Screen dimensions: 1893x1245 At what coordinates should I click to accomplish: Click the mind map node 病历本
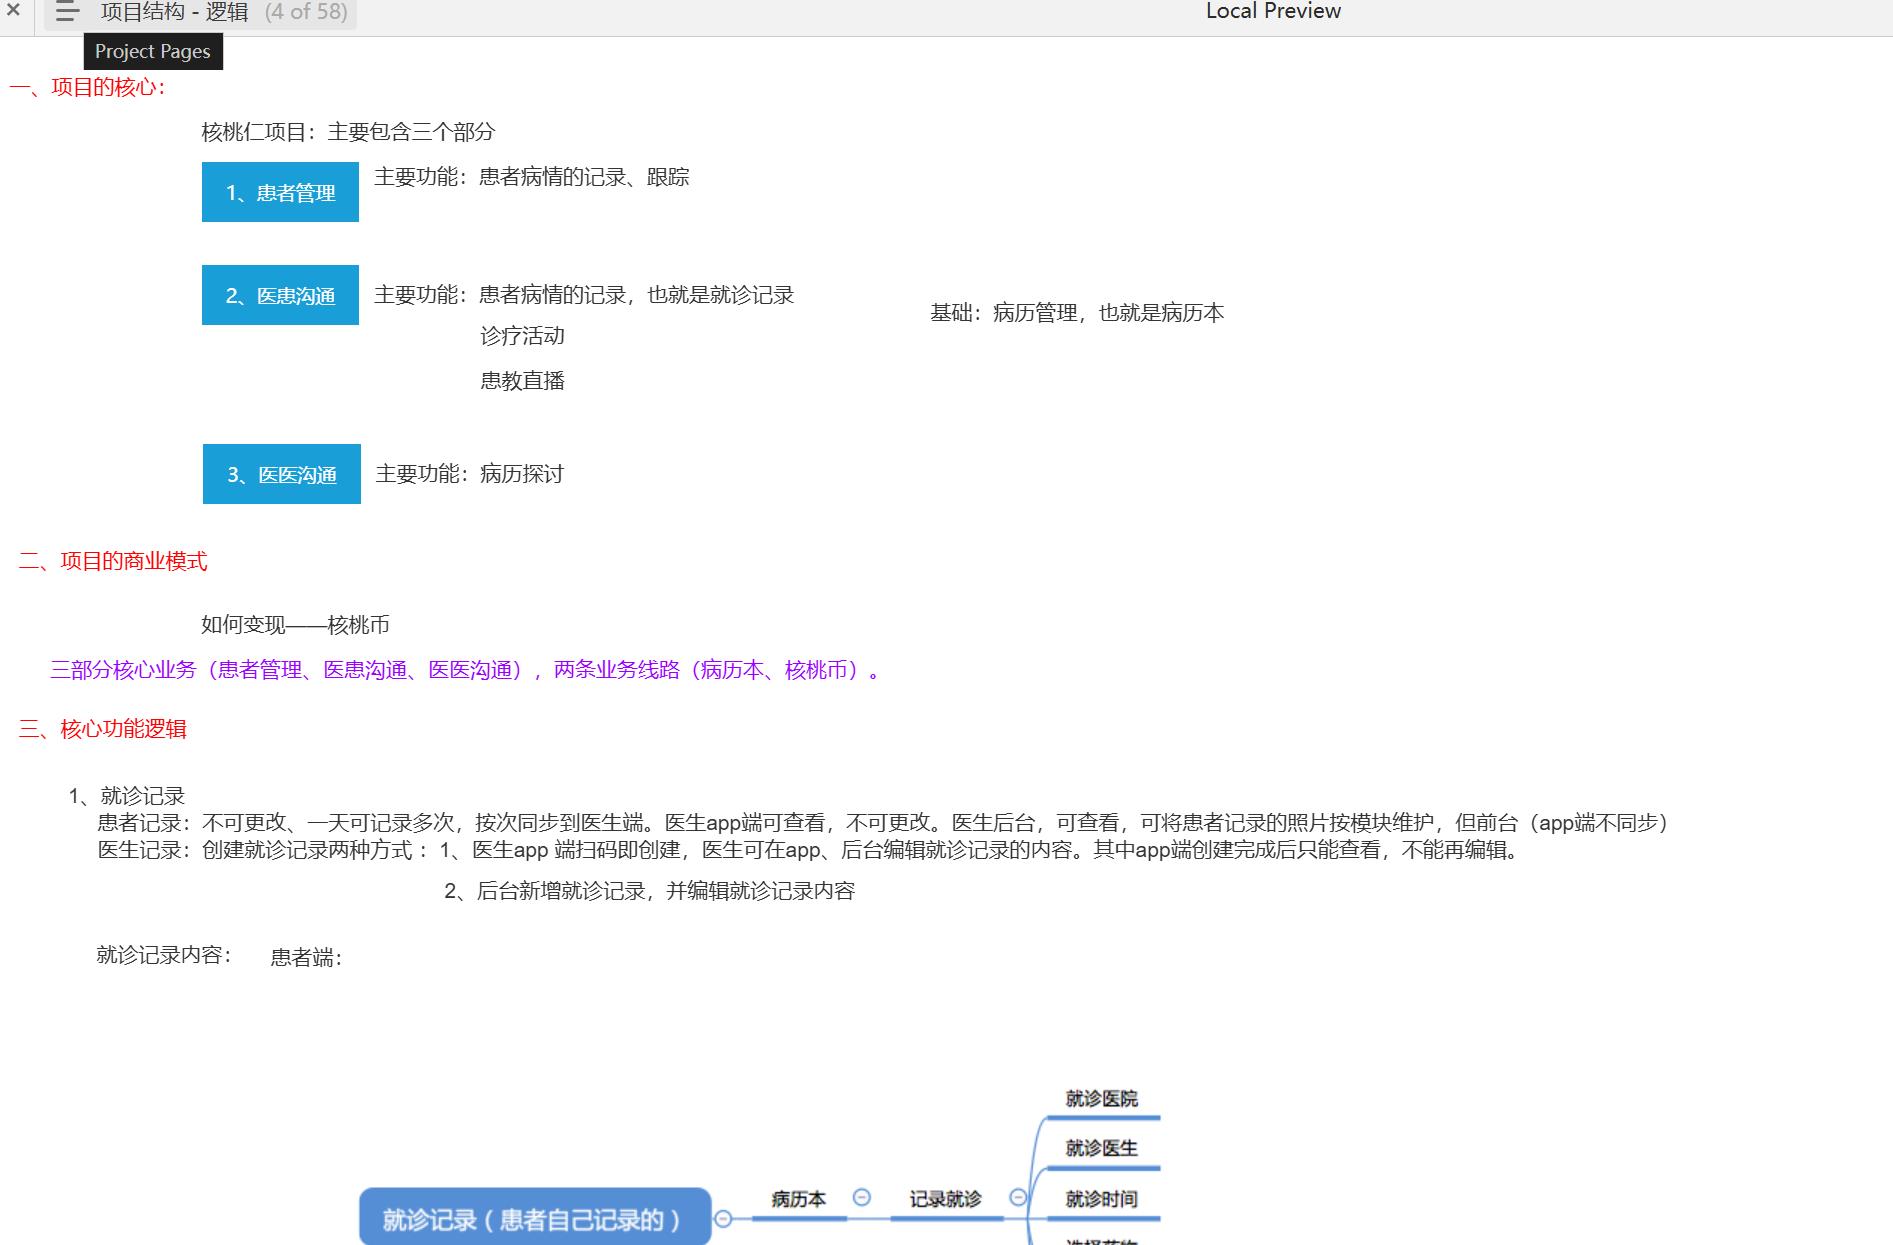click(798, 1199)
